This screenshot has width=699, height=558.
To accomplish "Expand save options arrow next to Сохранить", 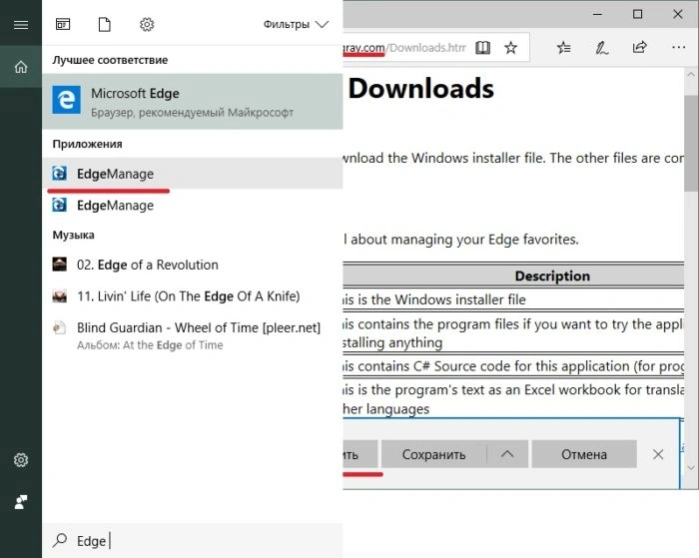I will click(507, 454).
